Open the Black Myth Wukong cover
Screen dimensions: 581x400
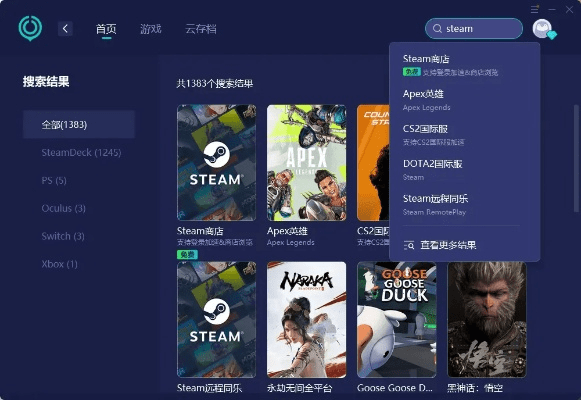(487, 320)
